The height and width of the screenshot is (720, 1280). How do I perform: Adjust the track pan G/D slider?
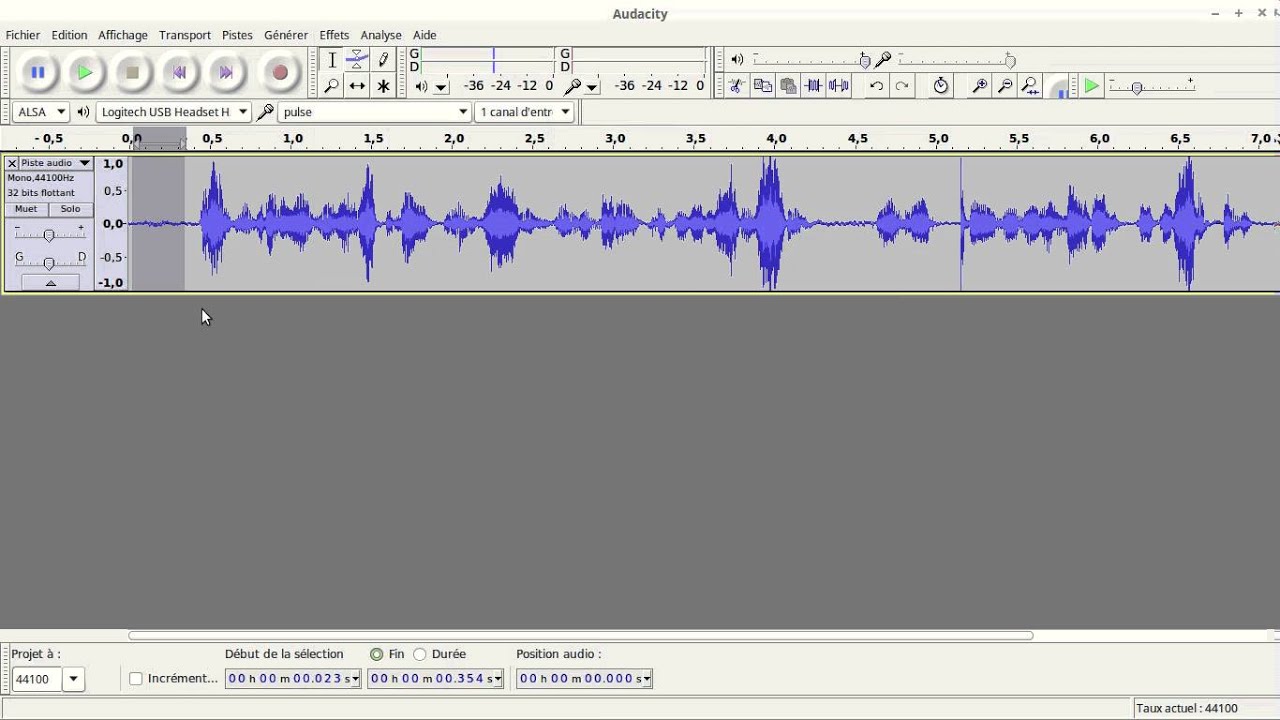[x=49, y=262]
